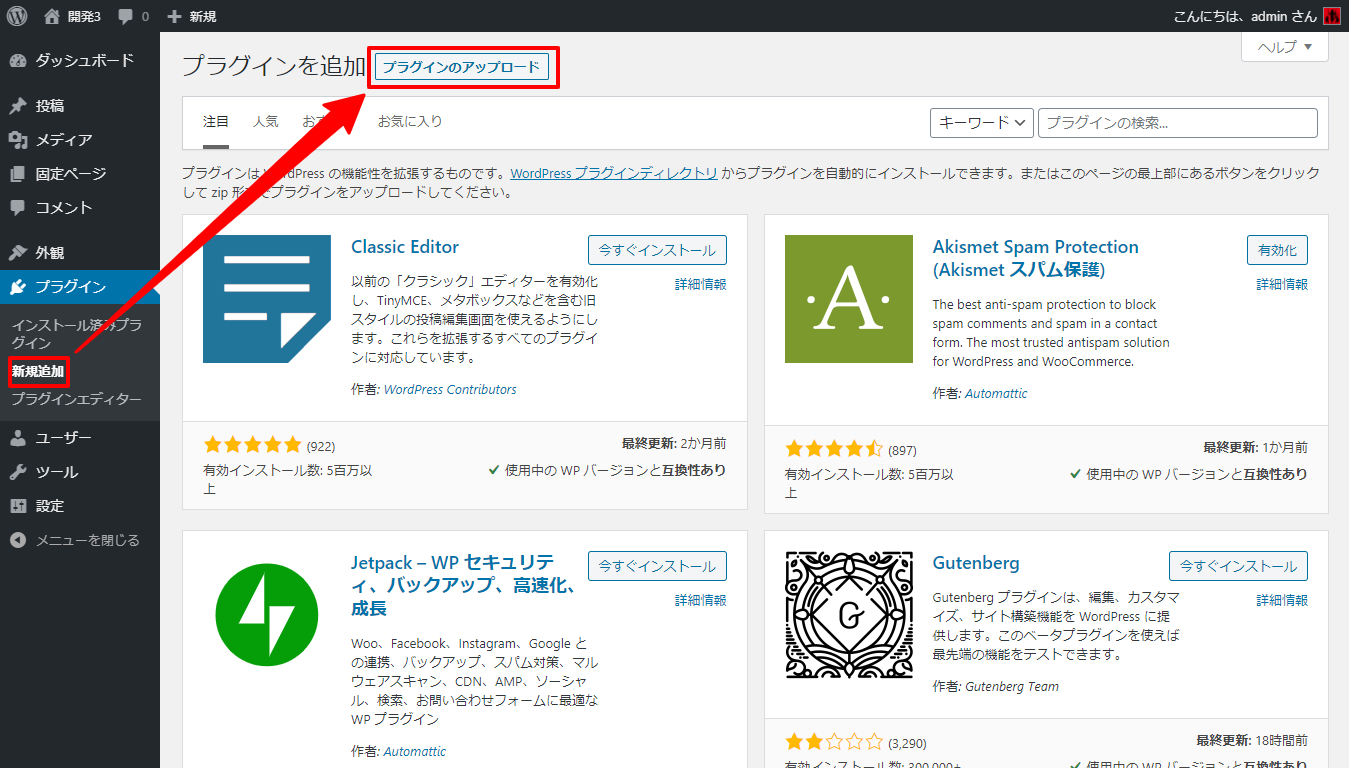Screen dimensions: 1349x768
Task: Click the Classic Editor title link
Action: click(x=405, y=247)
